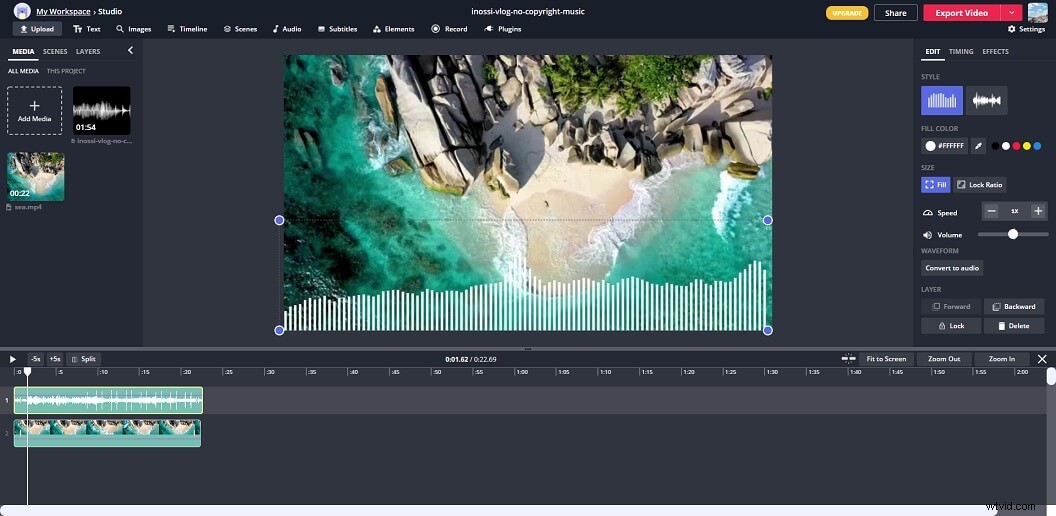Screen dimensions: 1056x516
Task: Toggle the Lock Ratio option
Action: click(979, 185)
